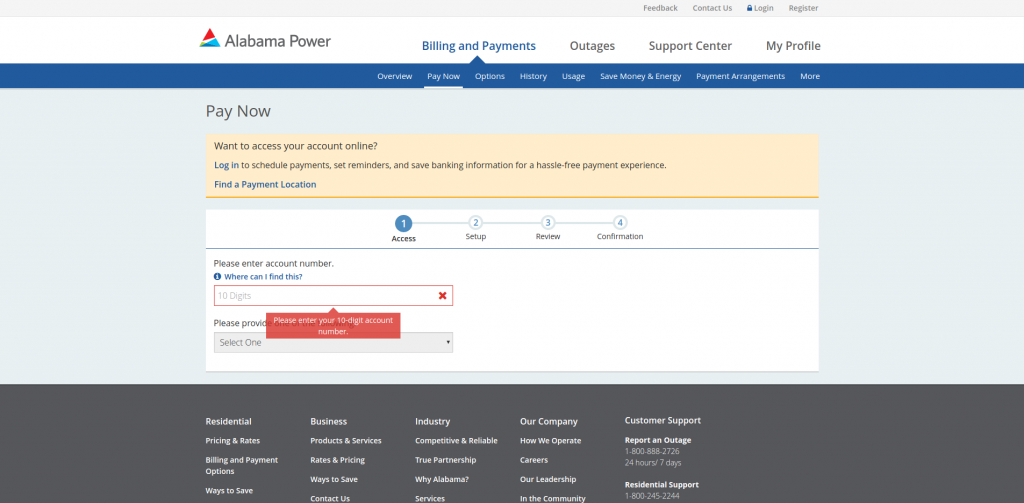Click the Contact Us link in the top bar
Viewport: 1024px width, 503px height.
712,8
